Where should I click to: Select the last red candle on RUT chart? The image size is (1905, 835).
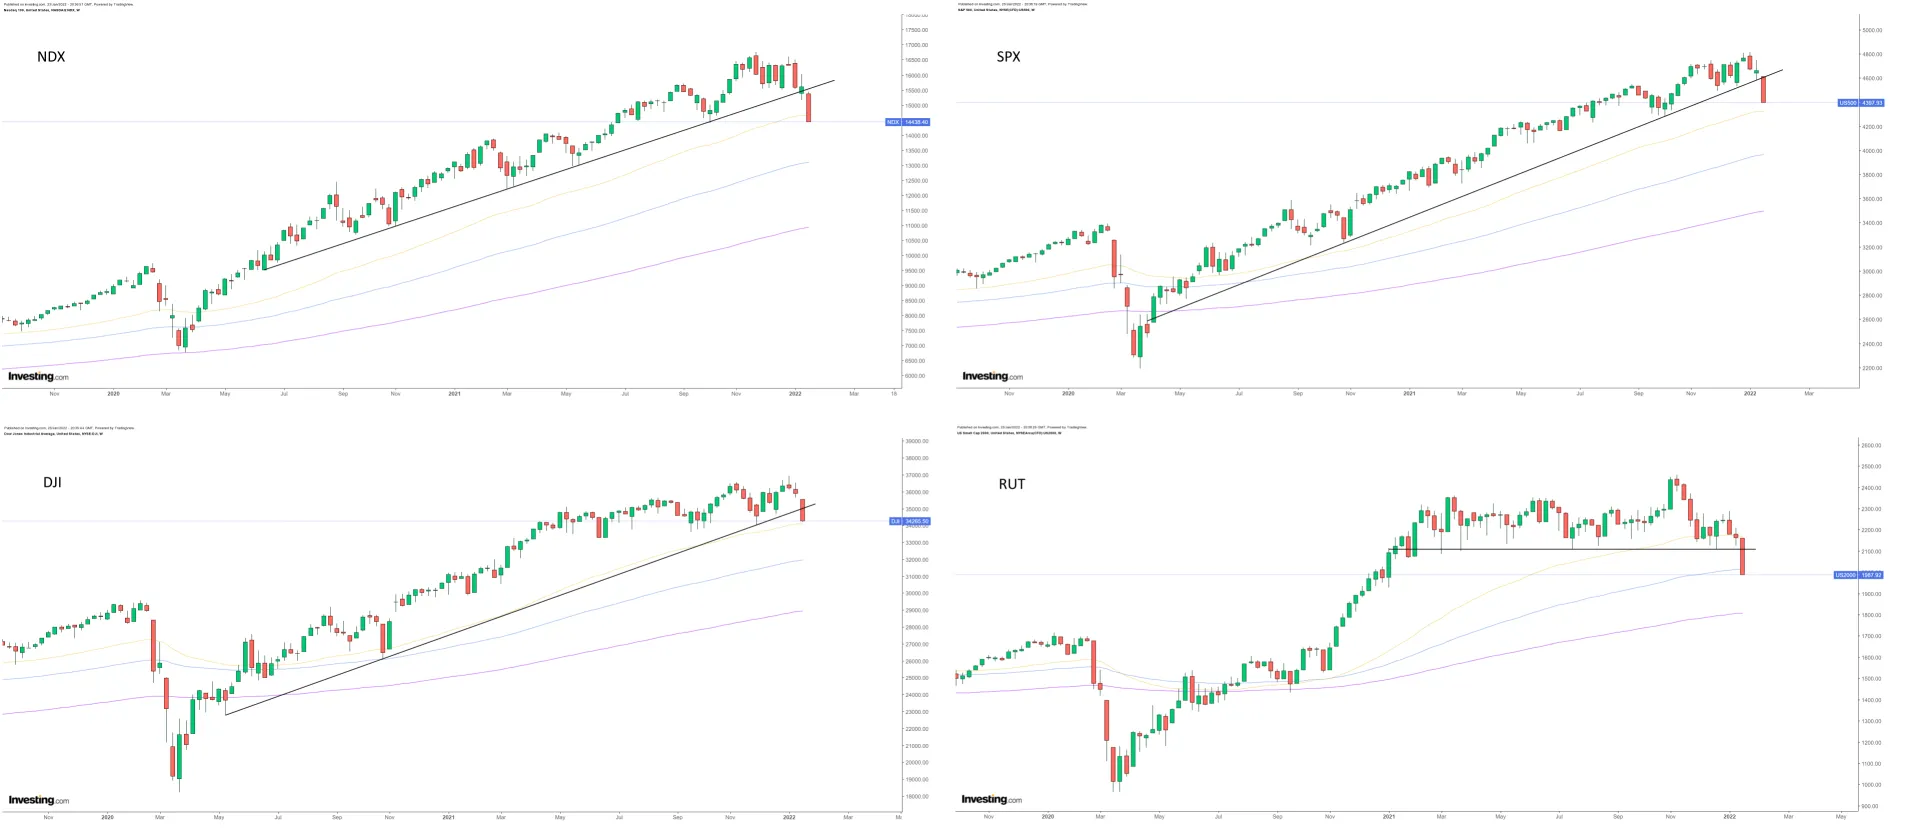click(1742, 556)
